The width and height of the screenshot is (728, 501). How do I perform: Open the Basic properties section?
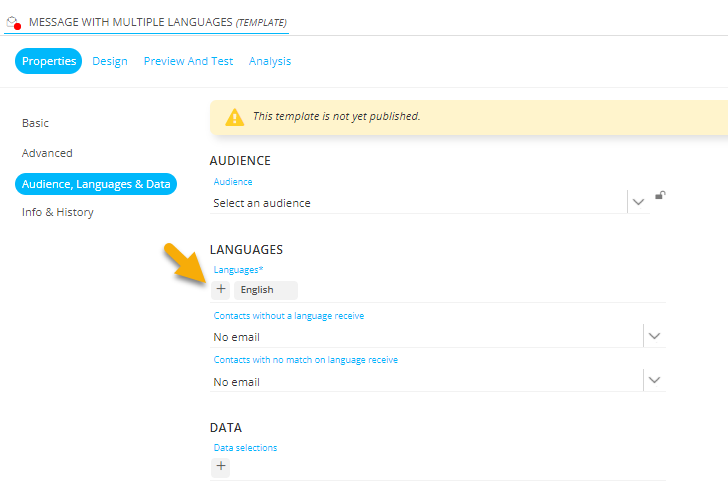(36, 123)
